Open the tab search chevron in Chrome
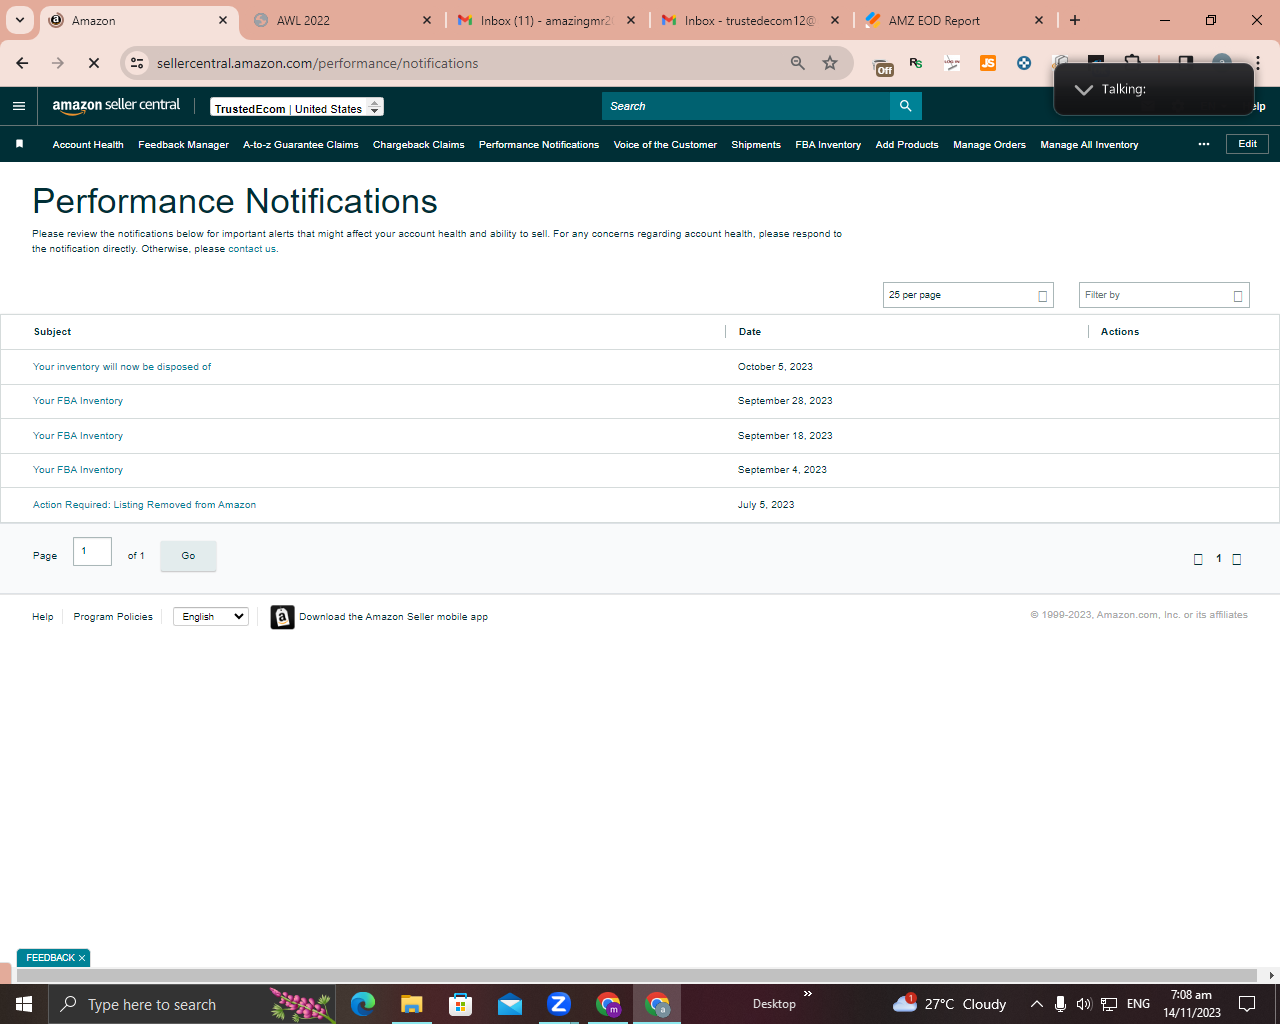The height and width of the screenshot is (1024, 1280). pos(19,20)
